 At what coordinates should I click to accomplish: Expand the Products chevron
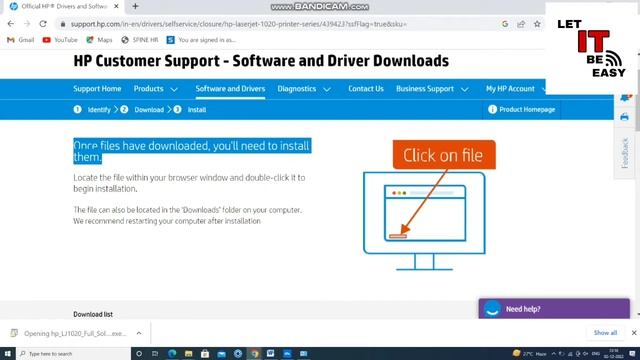(174, 89)
